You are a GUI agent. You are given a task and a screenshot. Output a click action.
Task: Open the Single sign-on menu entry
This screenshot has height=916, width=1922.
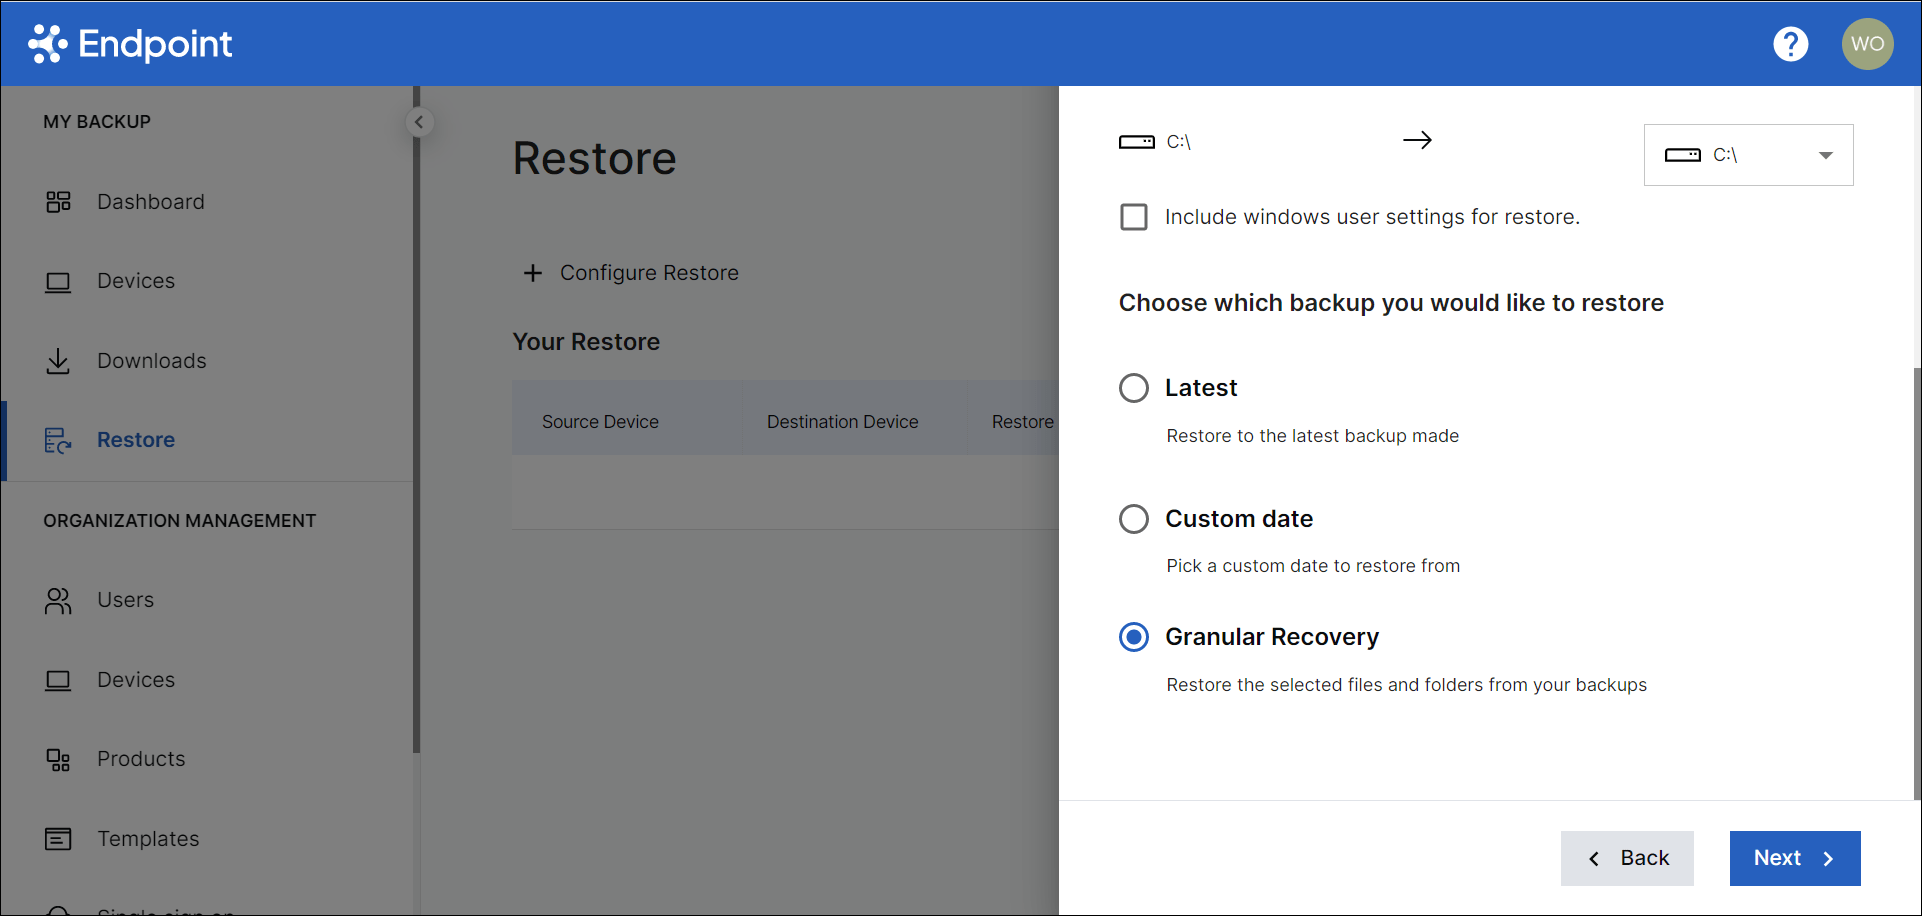[x=58, y=908]
